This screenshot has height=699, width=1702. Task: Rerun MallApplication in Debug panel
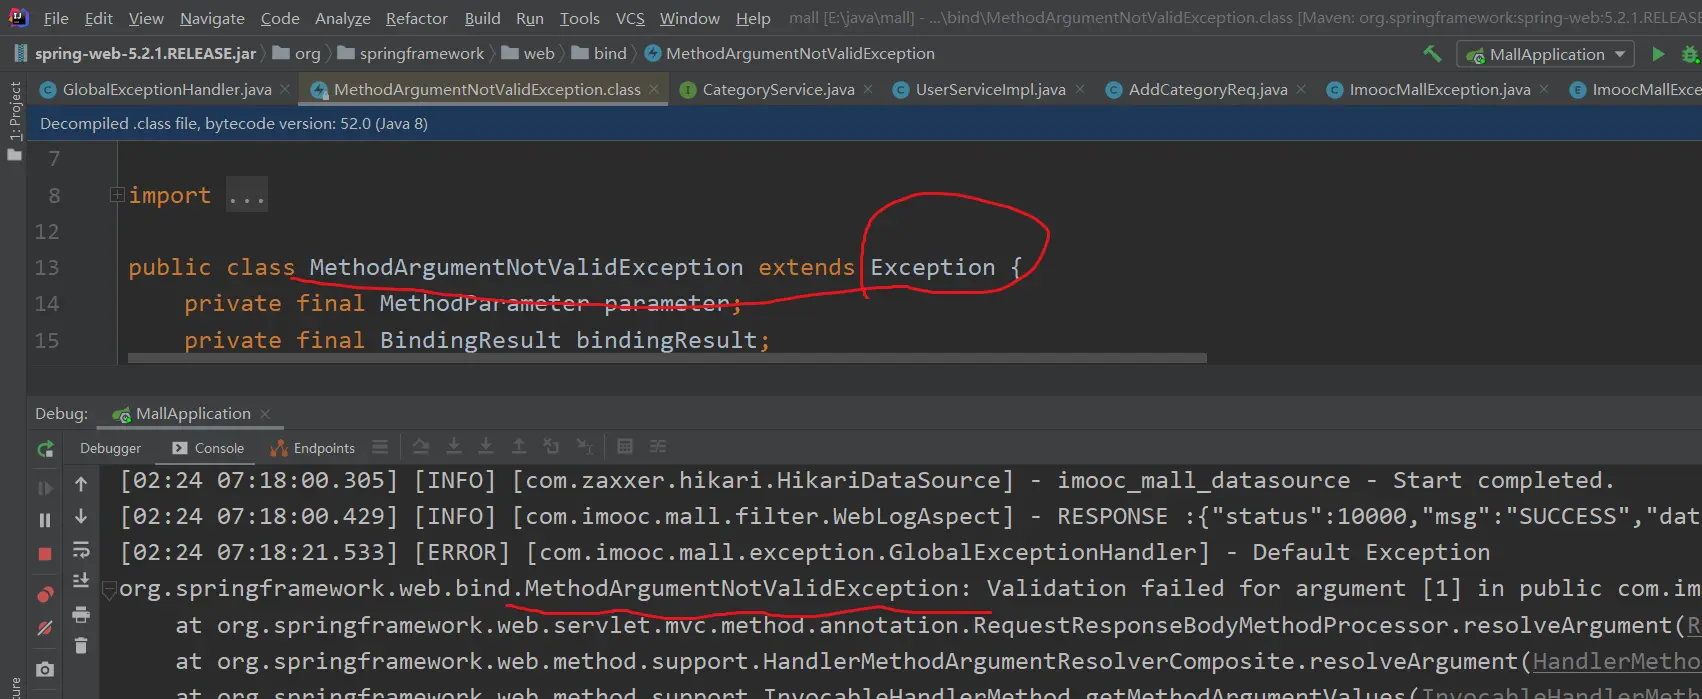[45, 449]
